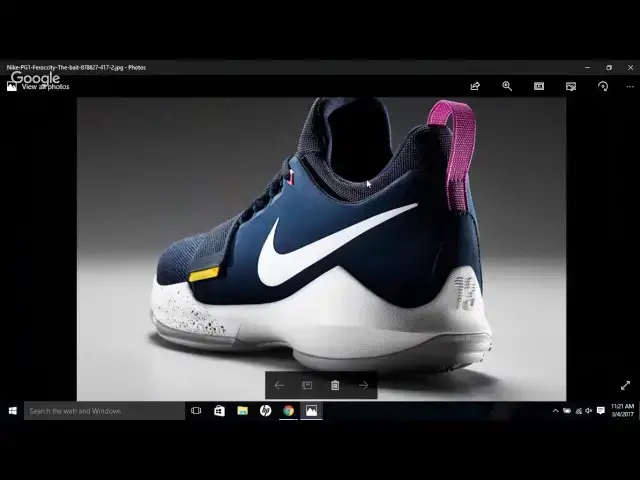Click the Search the web and Windows box
The height and width of the screenshot is (480, 640).
[104, 411]
